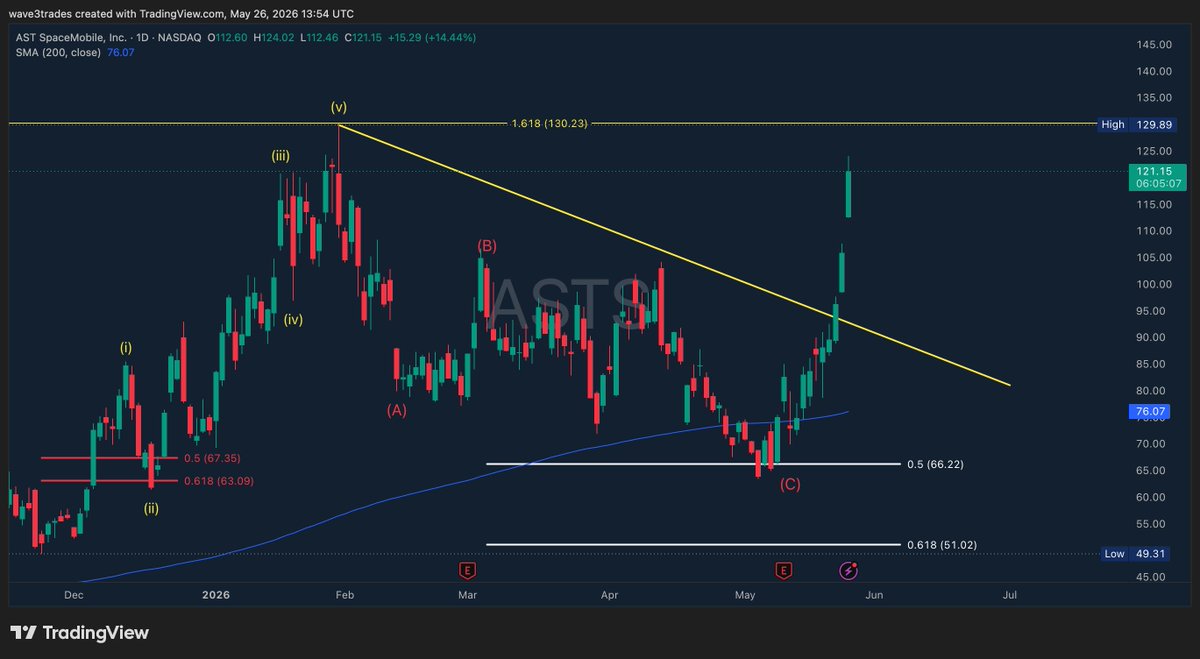
Task: Click the Feb label on time axis
Action: click(345, 595)
